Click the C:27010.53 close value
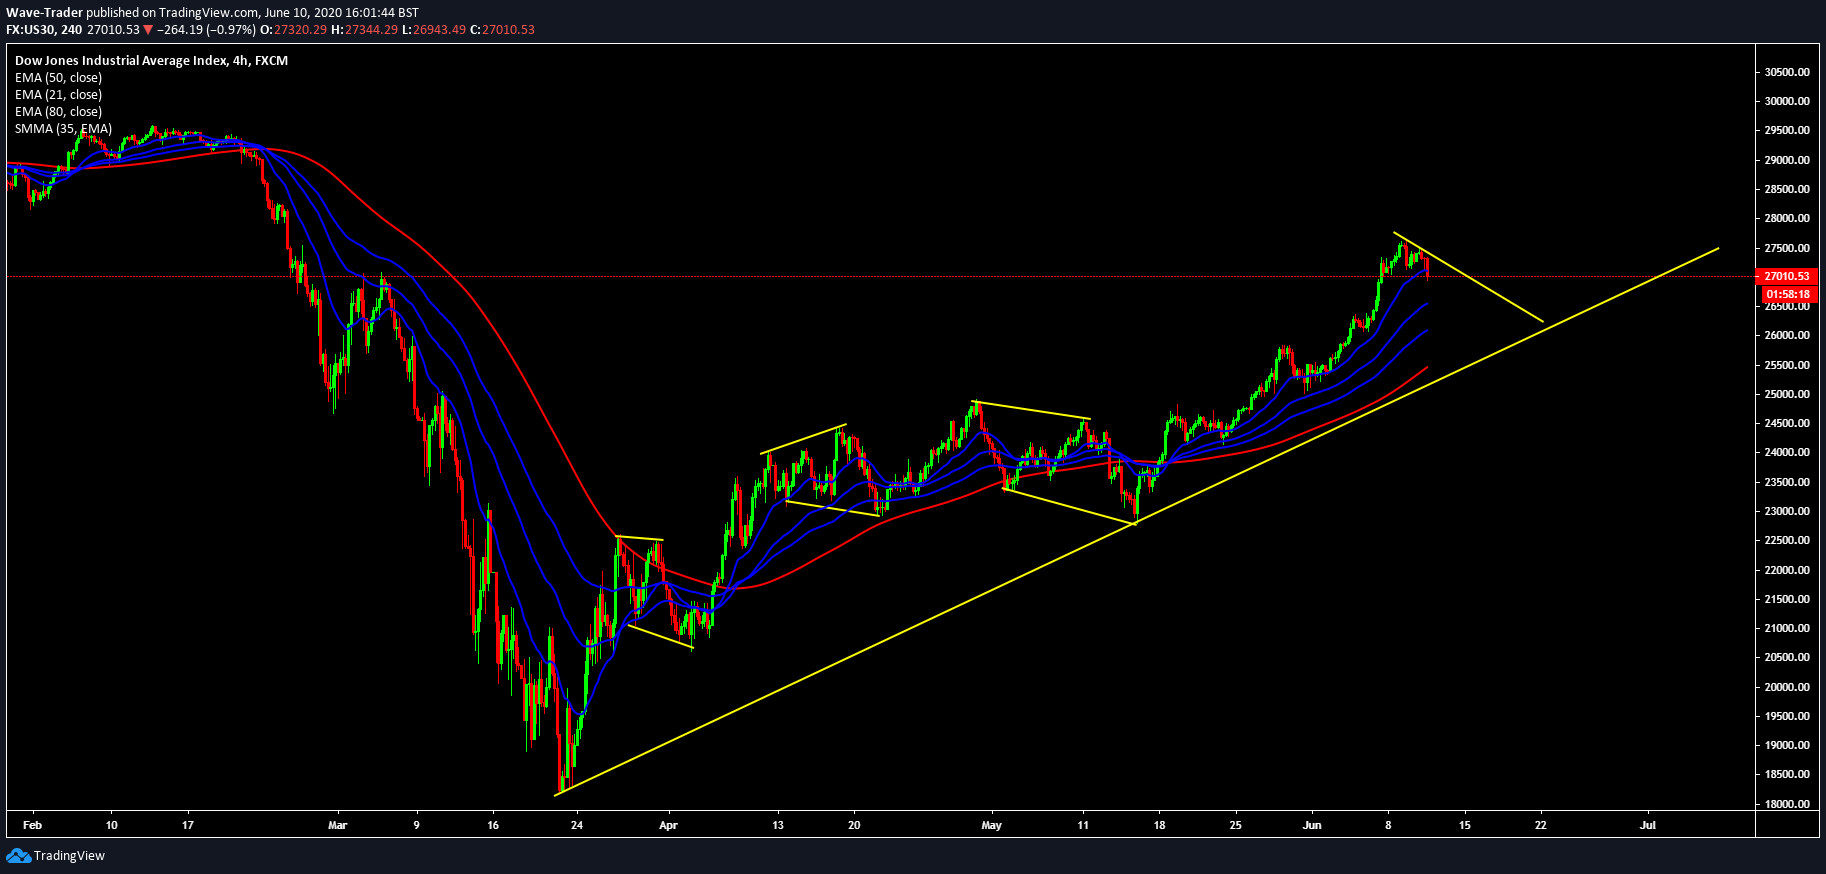 (x=503, y=30)
